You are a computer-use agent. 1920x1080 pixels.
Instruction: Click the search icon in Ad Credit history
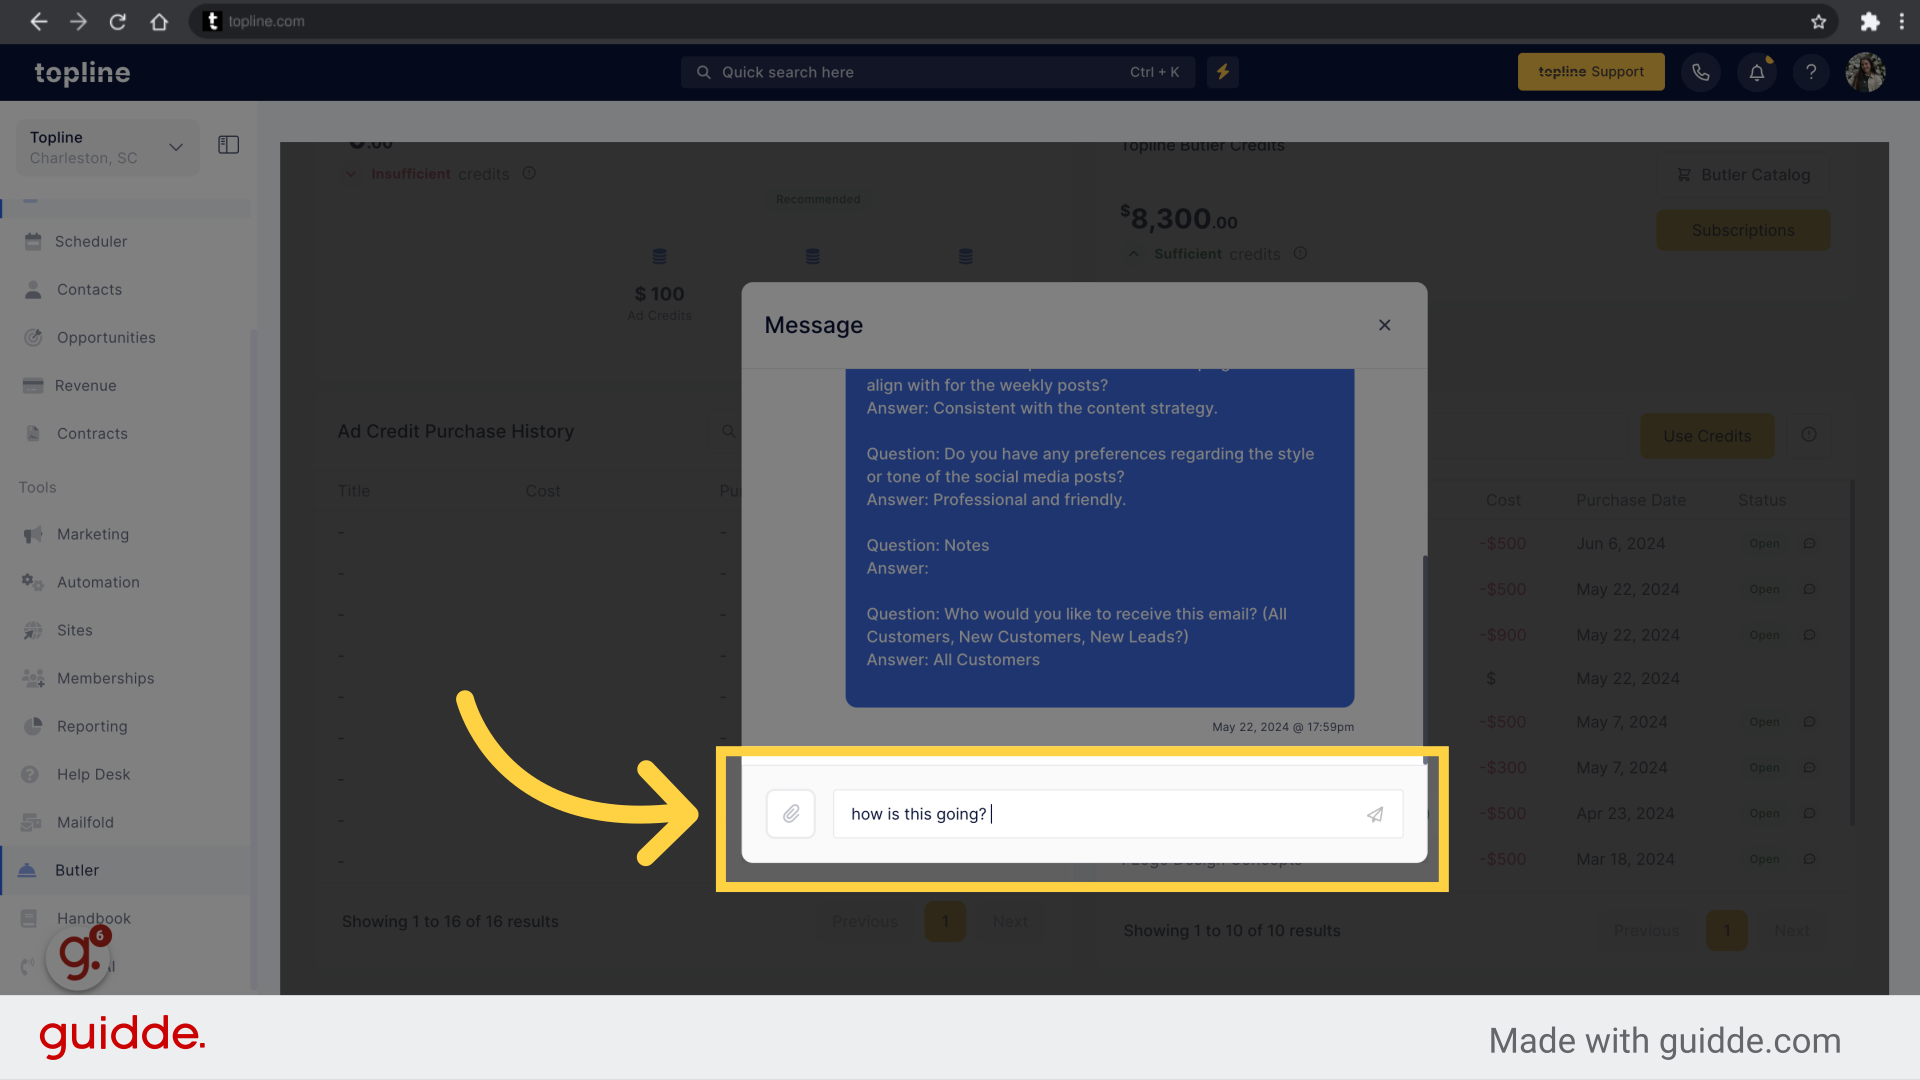pyautogui.click(x=728, y=431)
